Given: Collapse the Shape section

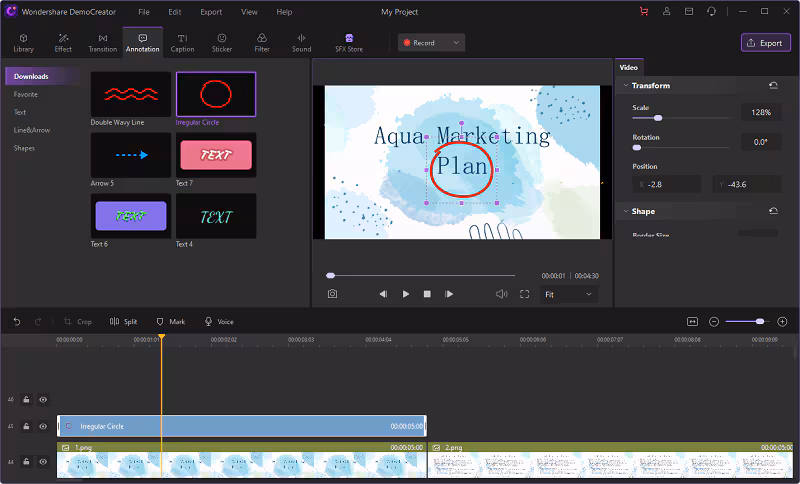Looking at the screenshot, I should [626, 211].
